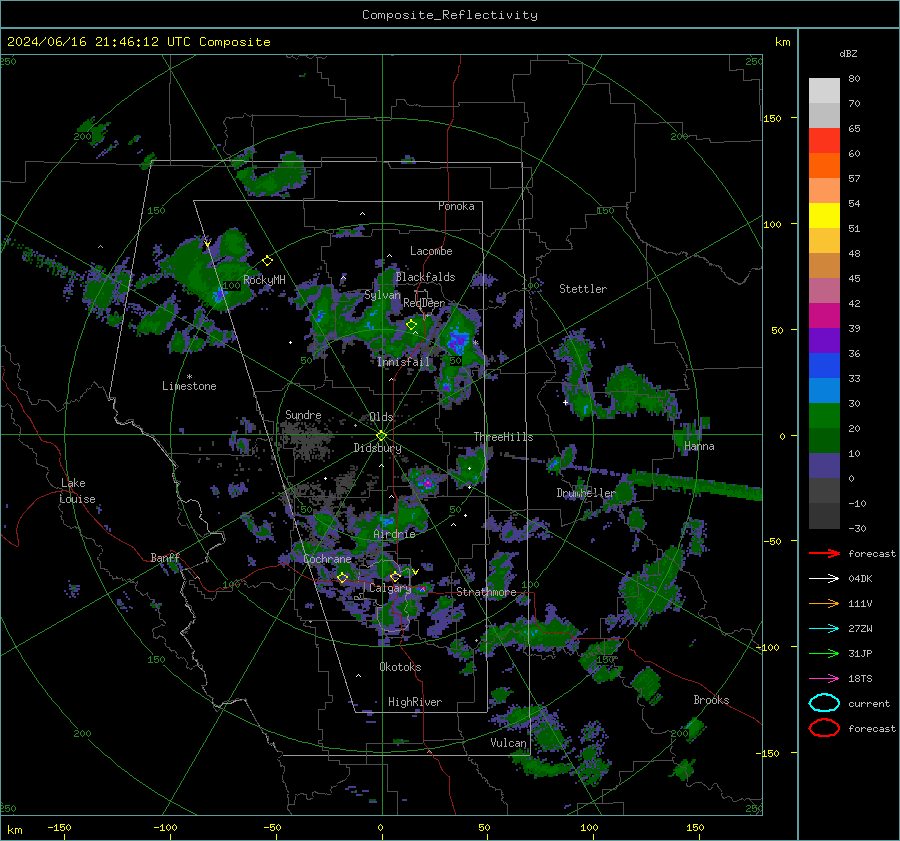Click the RockyMH label on map

coord(264,280)
